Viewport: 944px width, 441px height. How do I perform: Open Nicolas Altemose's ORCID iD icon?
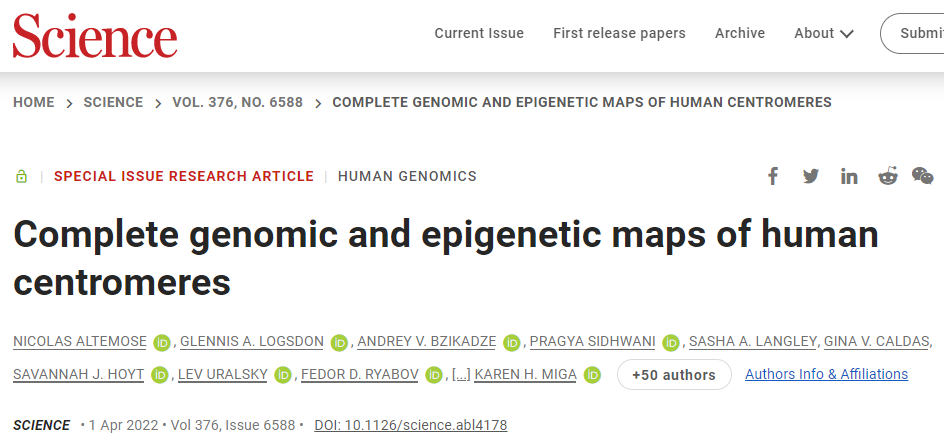pyautogui.click(x=162, y=342)
